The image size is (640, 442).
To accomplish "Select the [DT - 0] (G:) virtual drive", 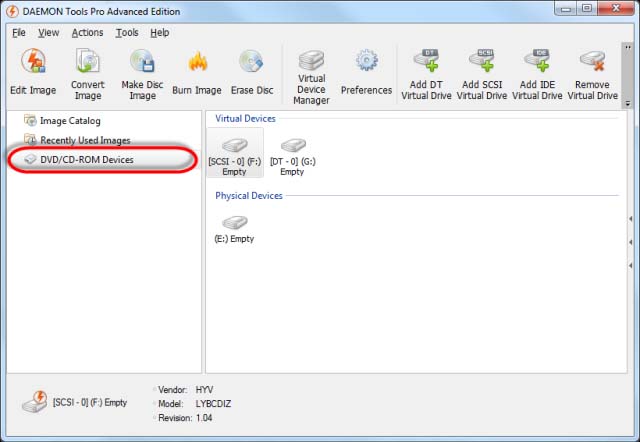I will tap(293, 157).
